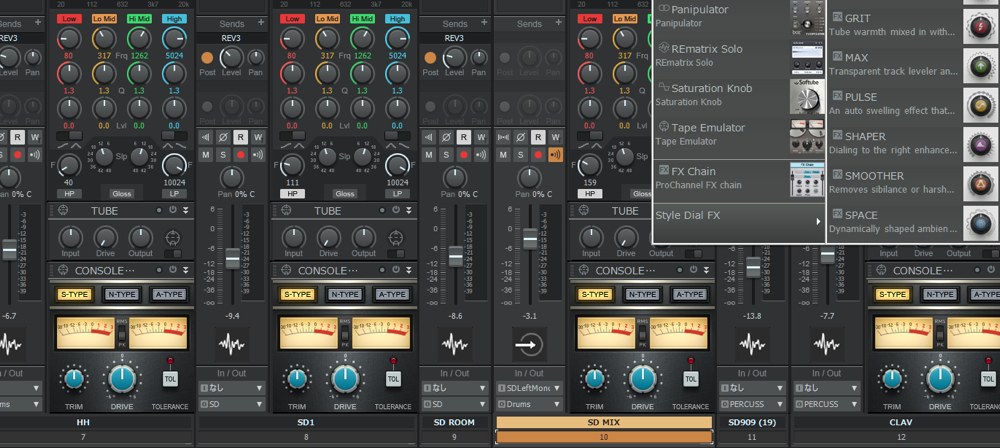1000x448 pixels.
Task: Toggle TOL tolerance switch on SD1 console emulator
Action: (x=393, y=379)
